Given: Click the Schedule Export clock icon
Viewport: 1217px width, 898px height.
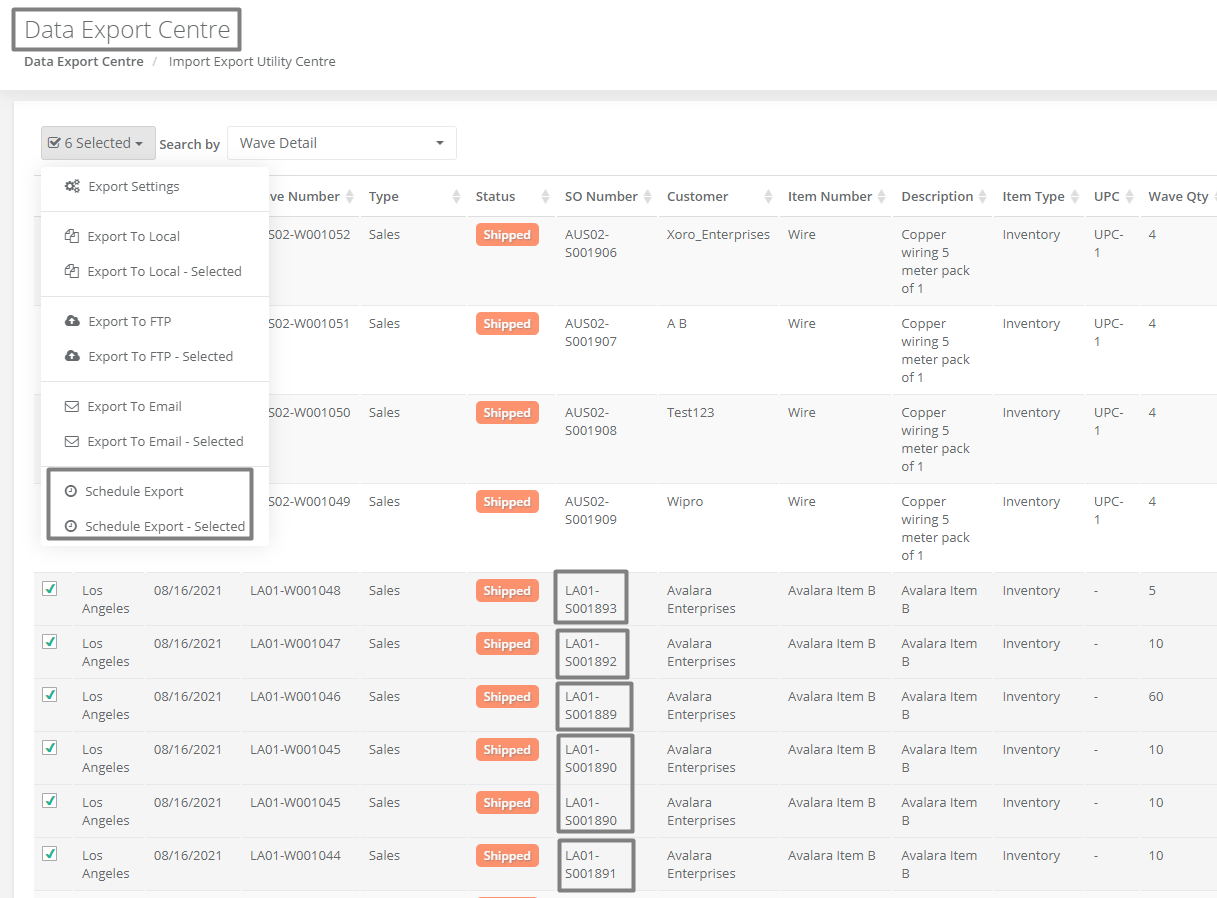Looking at the screenshot, I should 71,492.
